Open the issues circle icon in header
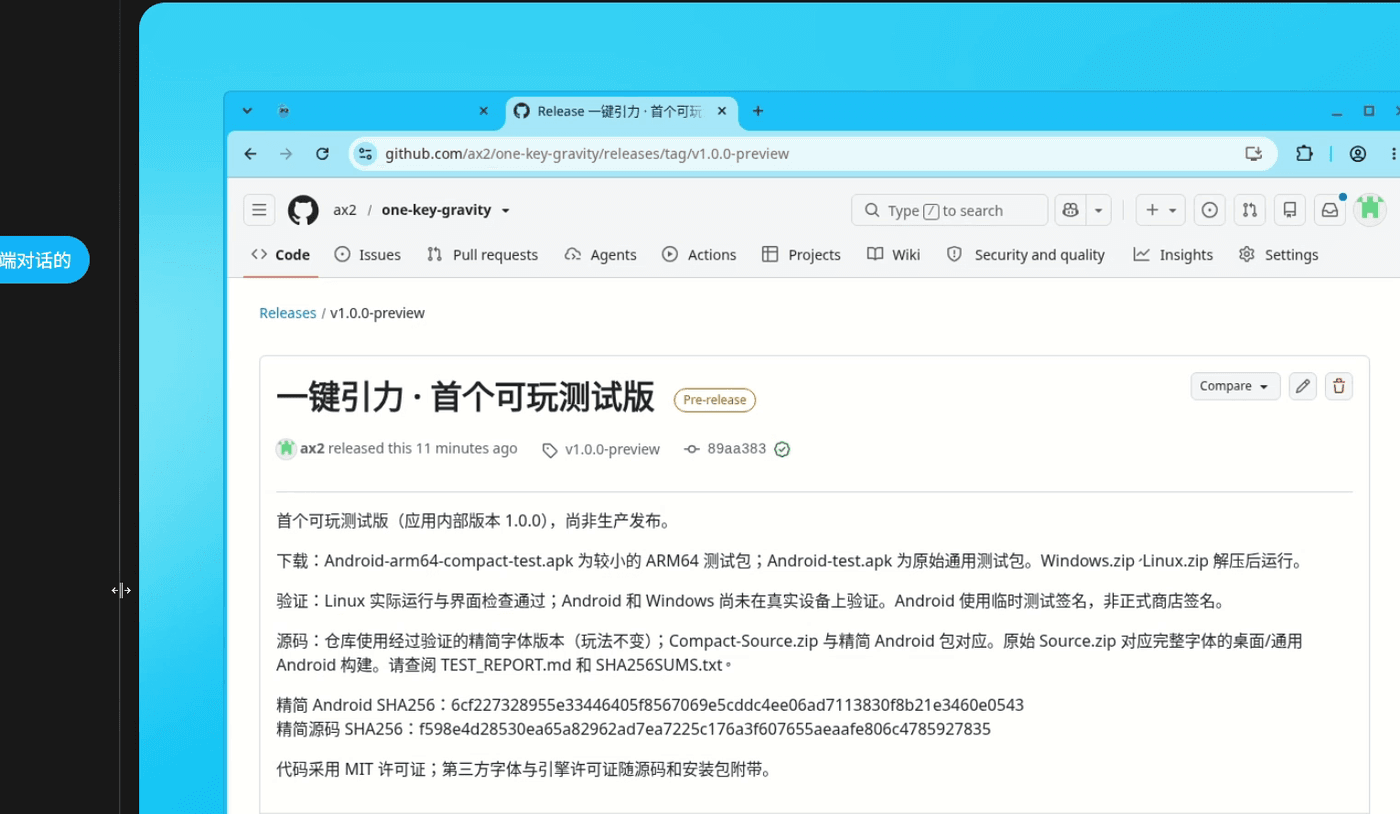Screen dimensions: 1400x814 pyautogui.click(x=1210, y=210)
